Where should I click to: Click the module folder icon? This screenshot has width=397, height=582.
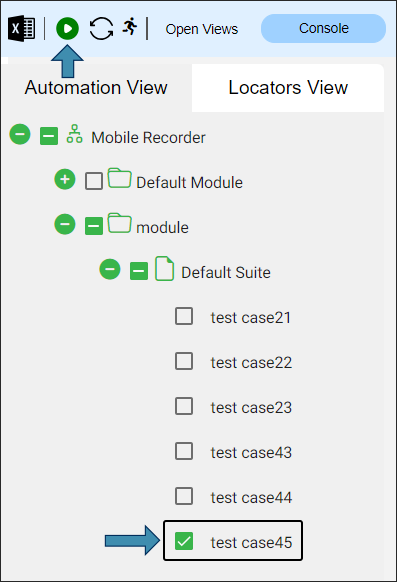[x=119, y=223]
